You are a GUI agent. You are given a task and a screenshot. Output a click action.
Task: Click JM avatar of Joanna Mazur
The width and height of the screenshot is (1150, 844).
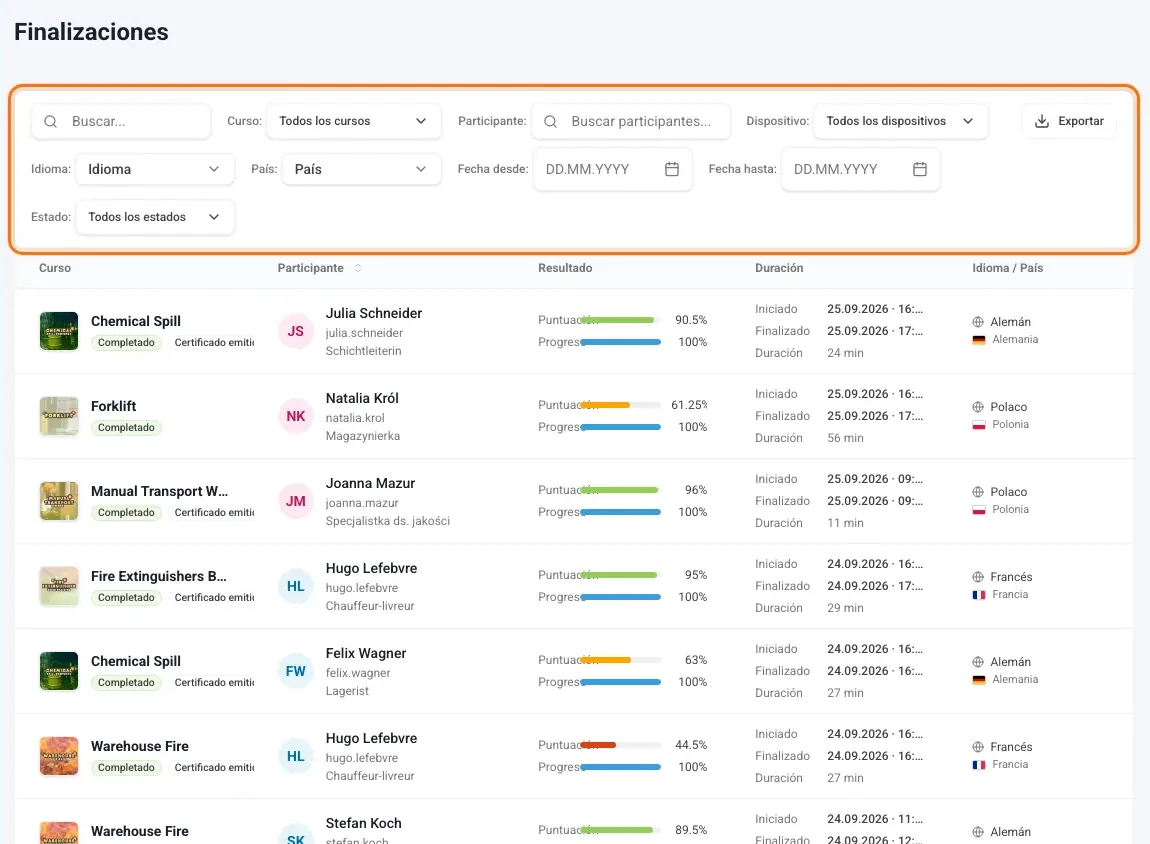click(x=296, y=502)
